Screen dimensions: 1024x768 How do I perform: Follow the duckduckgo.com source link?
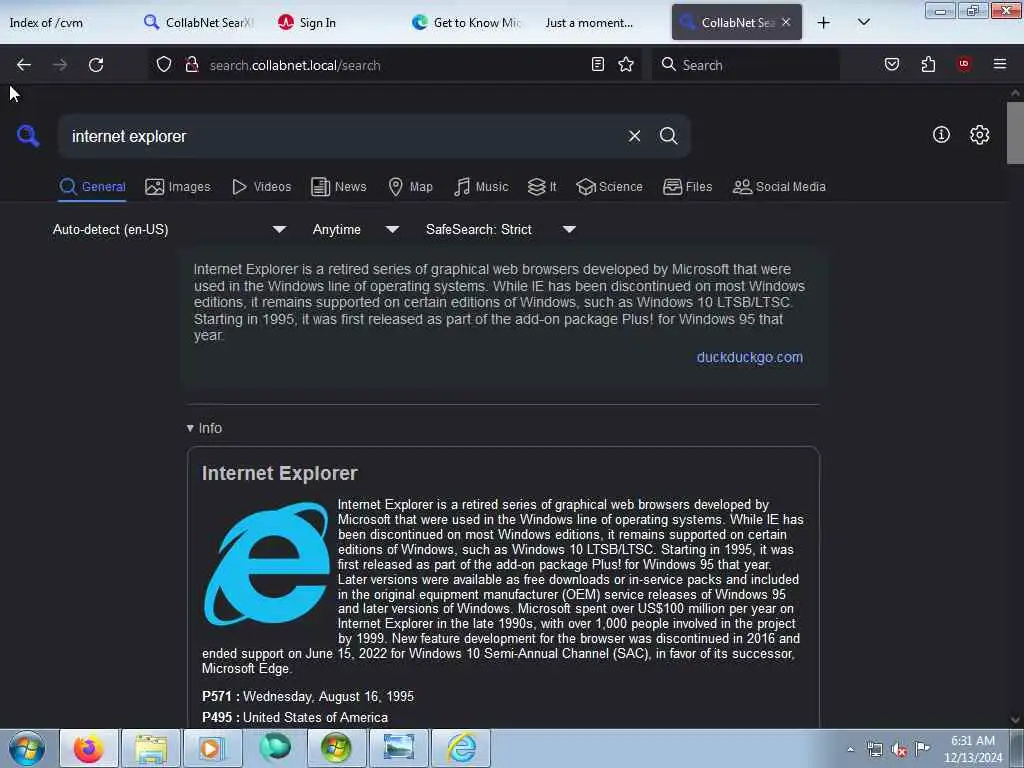[749, 357]
